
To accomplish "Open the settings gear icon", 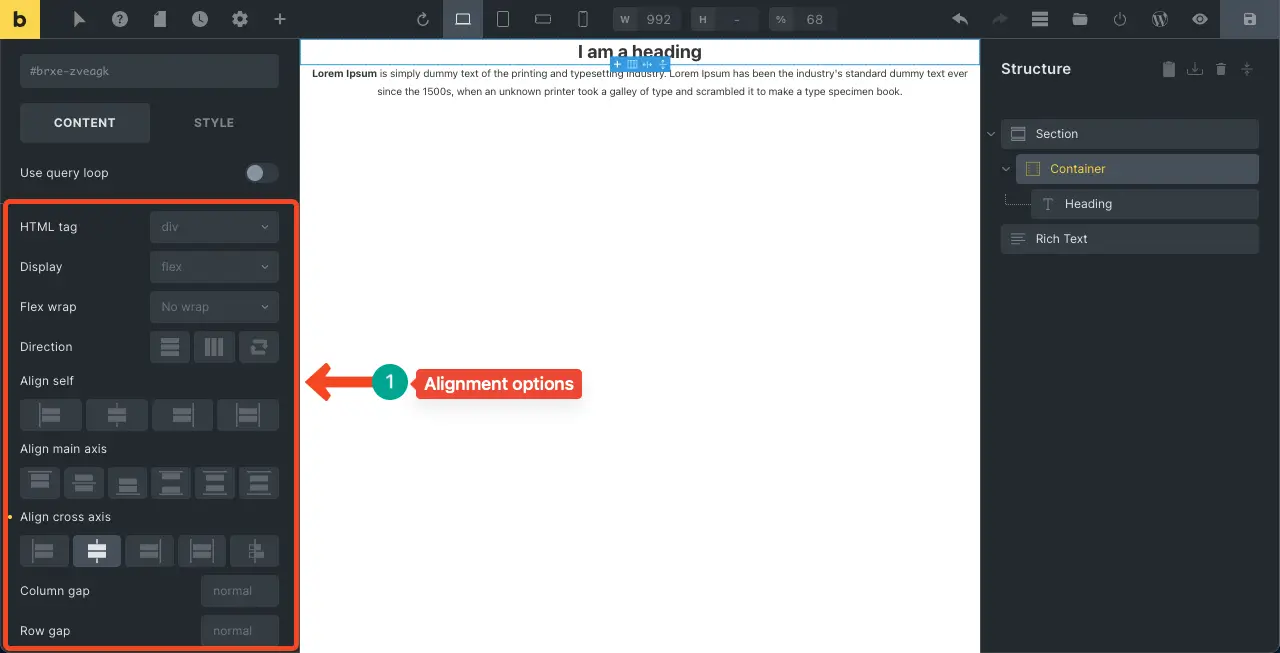I will (240, 19).
